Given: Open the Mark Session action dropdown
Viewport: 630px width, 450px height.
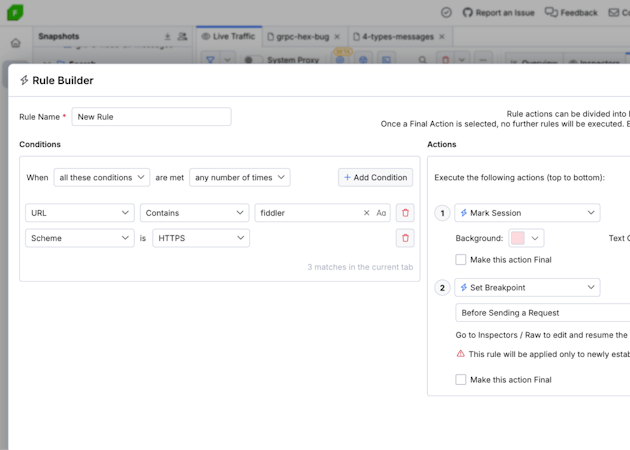Looking at the screenshot, I should click(x=527, y=213).
